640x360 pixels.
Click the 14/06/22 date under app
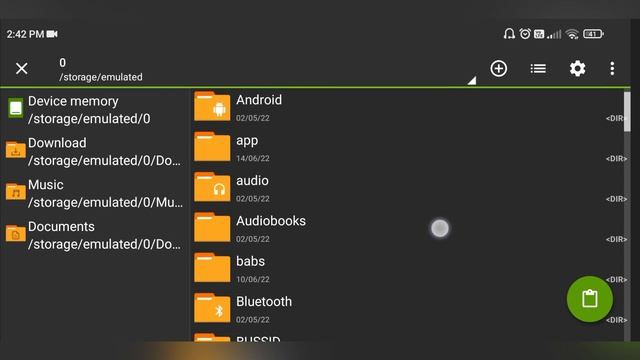point(253,158)
